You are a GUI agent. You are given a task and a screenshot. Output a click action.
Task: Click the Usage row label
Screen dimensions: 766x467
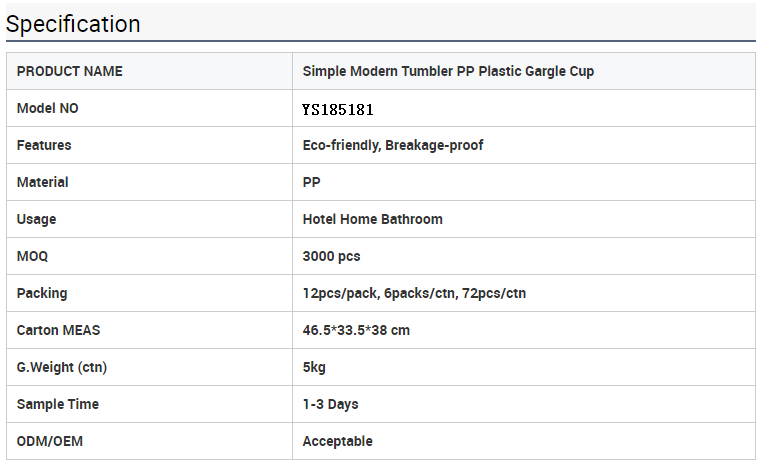click(36, 219)
